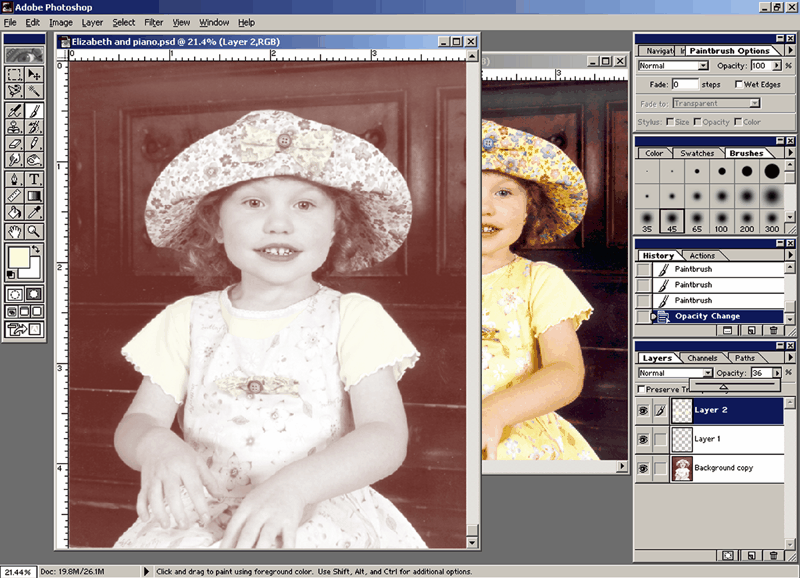Click the Fade steps input field

[x=685, y=85]
